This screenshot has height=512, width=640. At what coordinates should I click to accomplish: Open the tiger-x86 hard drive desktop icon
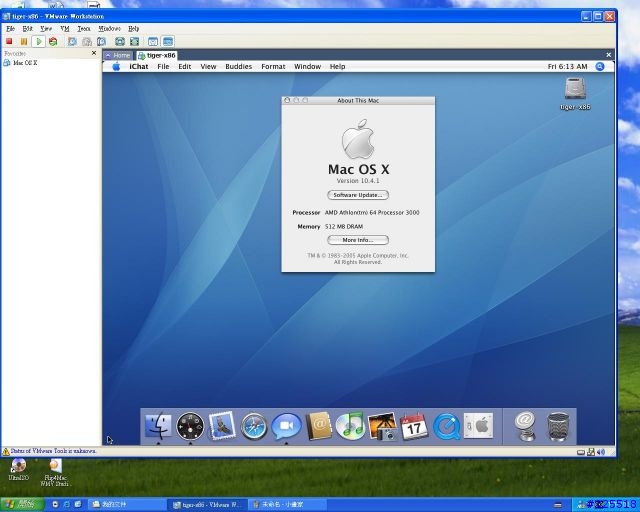[575, 93]
